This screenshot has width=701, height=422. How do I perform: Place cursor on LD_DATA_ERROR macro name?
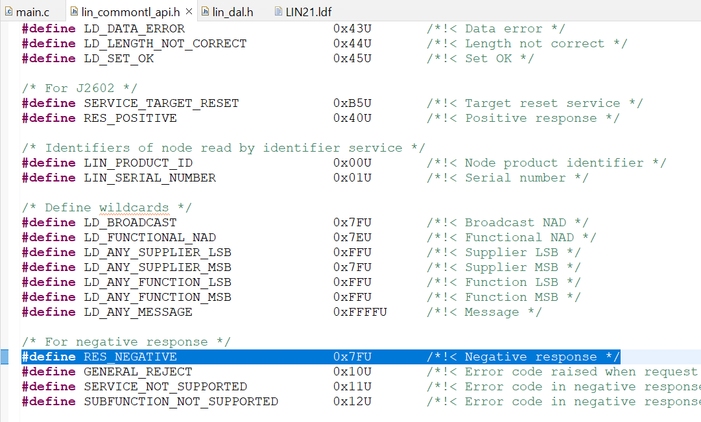134,29
